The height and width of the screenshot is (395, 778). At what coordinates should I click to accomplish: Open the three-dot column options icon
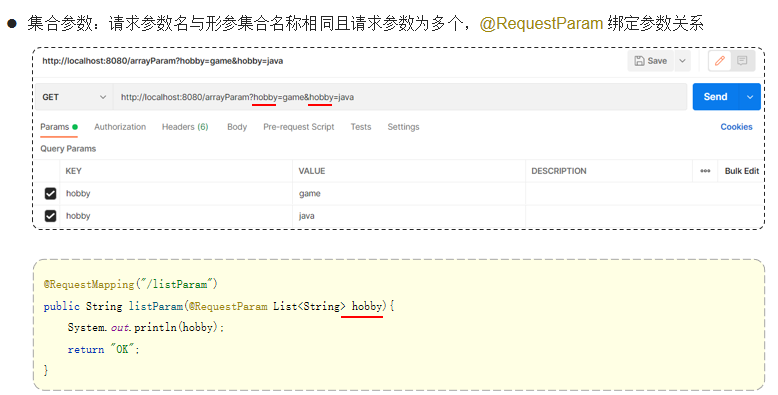(x=705, y=171)
